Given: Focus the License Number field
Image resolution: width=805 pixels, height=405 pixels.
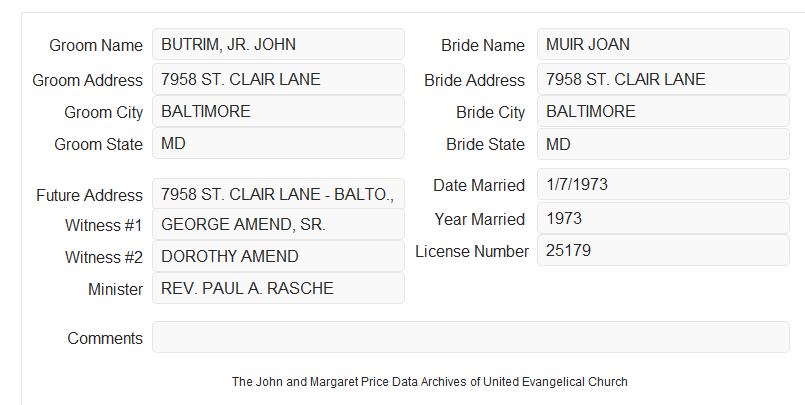Looking at the screenshot, I should point(663,250).
